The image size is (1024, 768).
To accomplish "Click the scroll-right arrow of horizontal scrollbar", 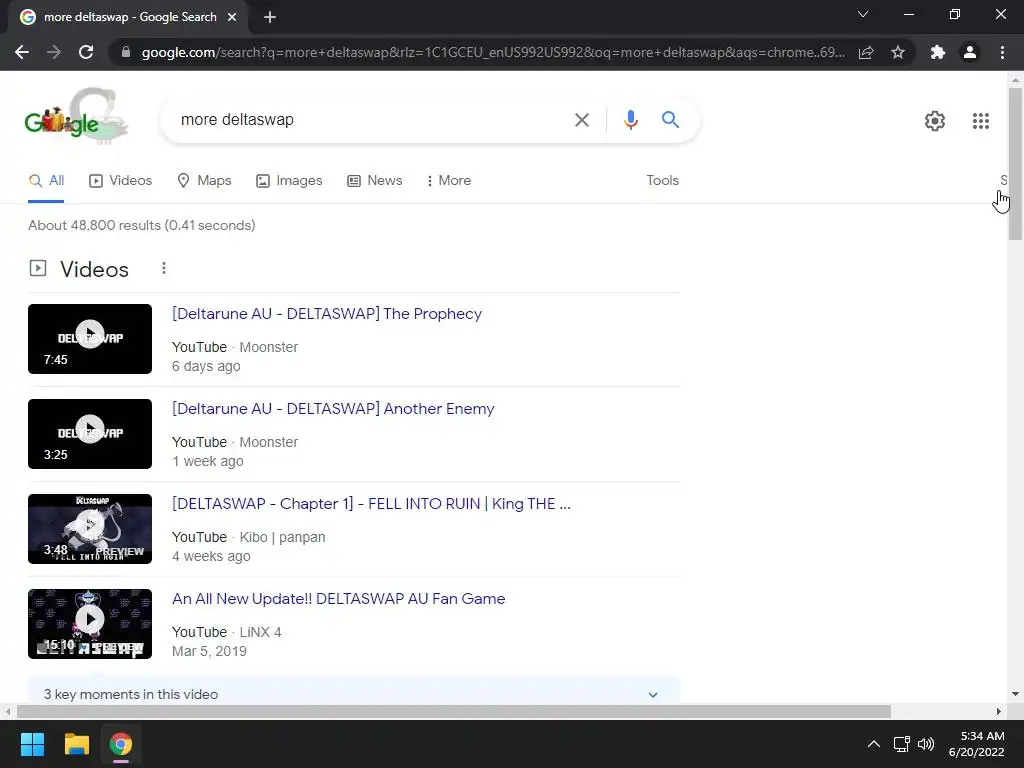I will pos(999,711).
